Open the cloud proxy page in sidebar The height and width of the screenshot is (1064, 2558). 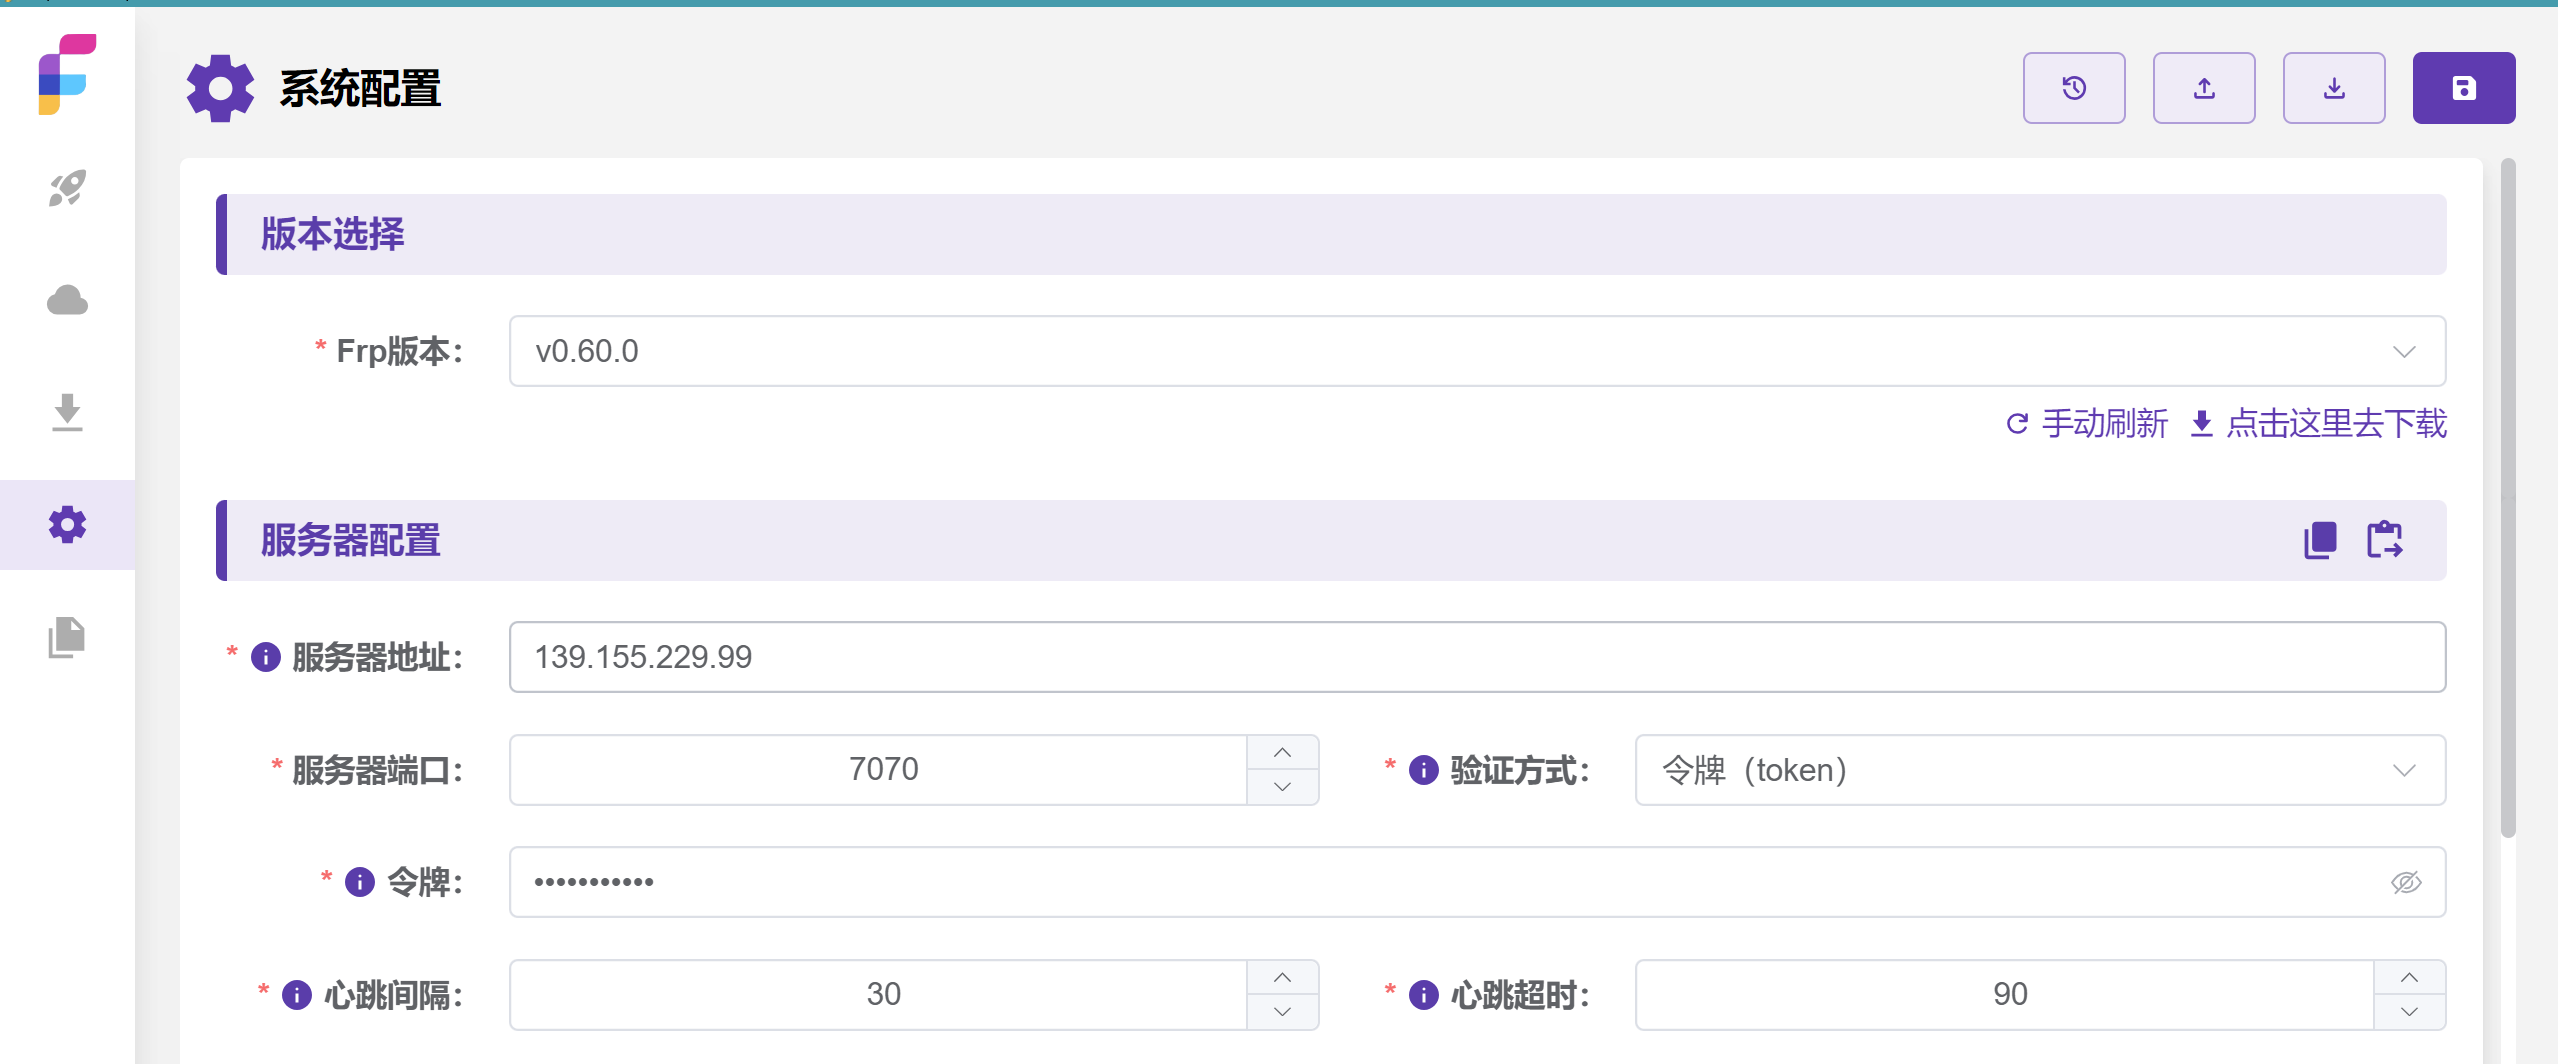click(67, 300)
